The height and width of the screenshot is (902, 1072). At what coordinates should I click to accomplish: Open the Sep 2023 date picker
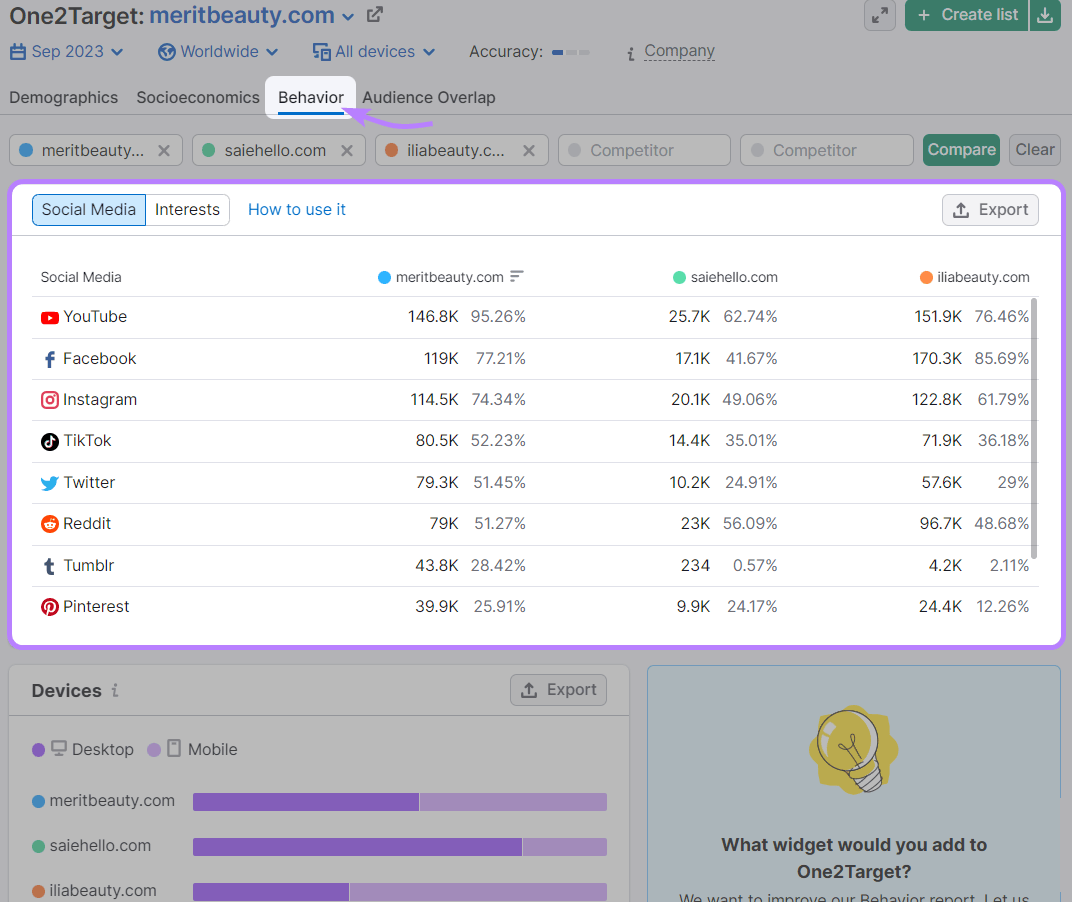pyautogui.click(x=66, y=51)
